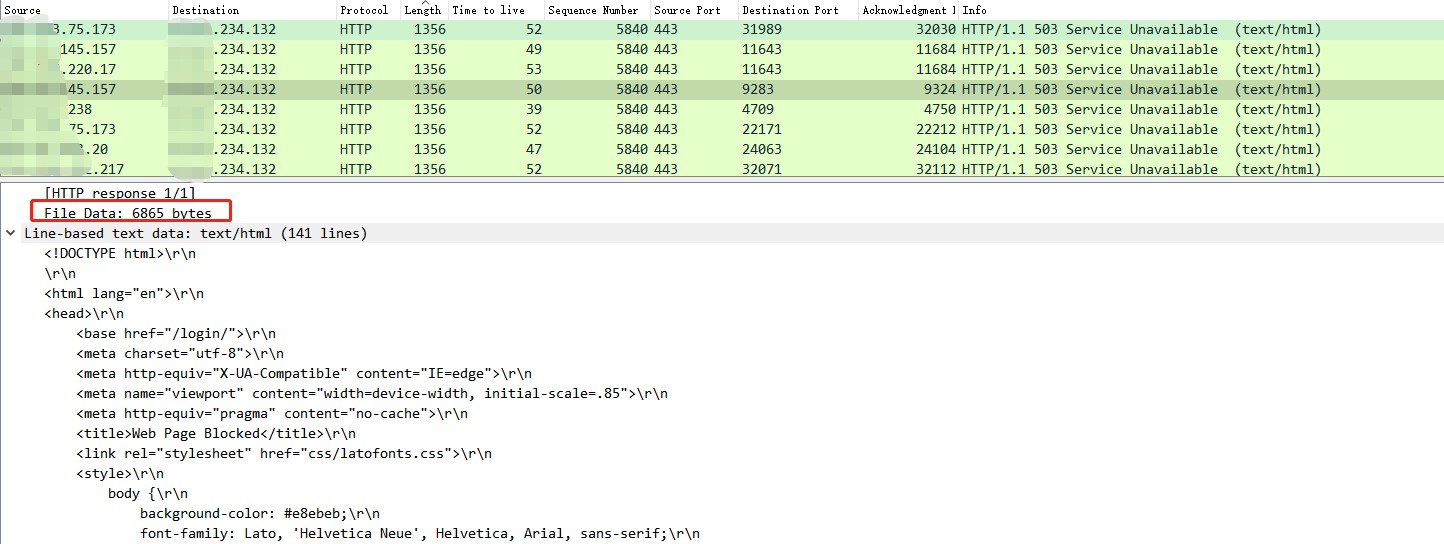
Task: Select the Web Page Blocked title line
Action: pos(216,433)
